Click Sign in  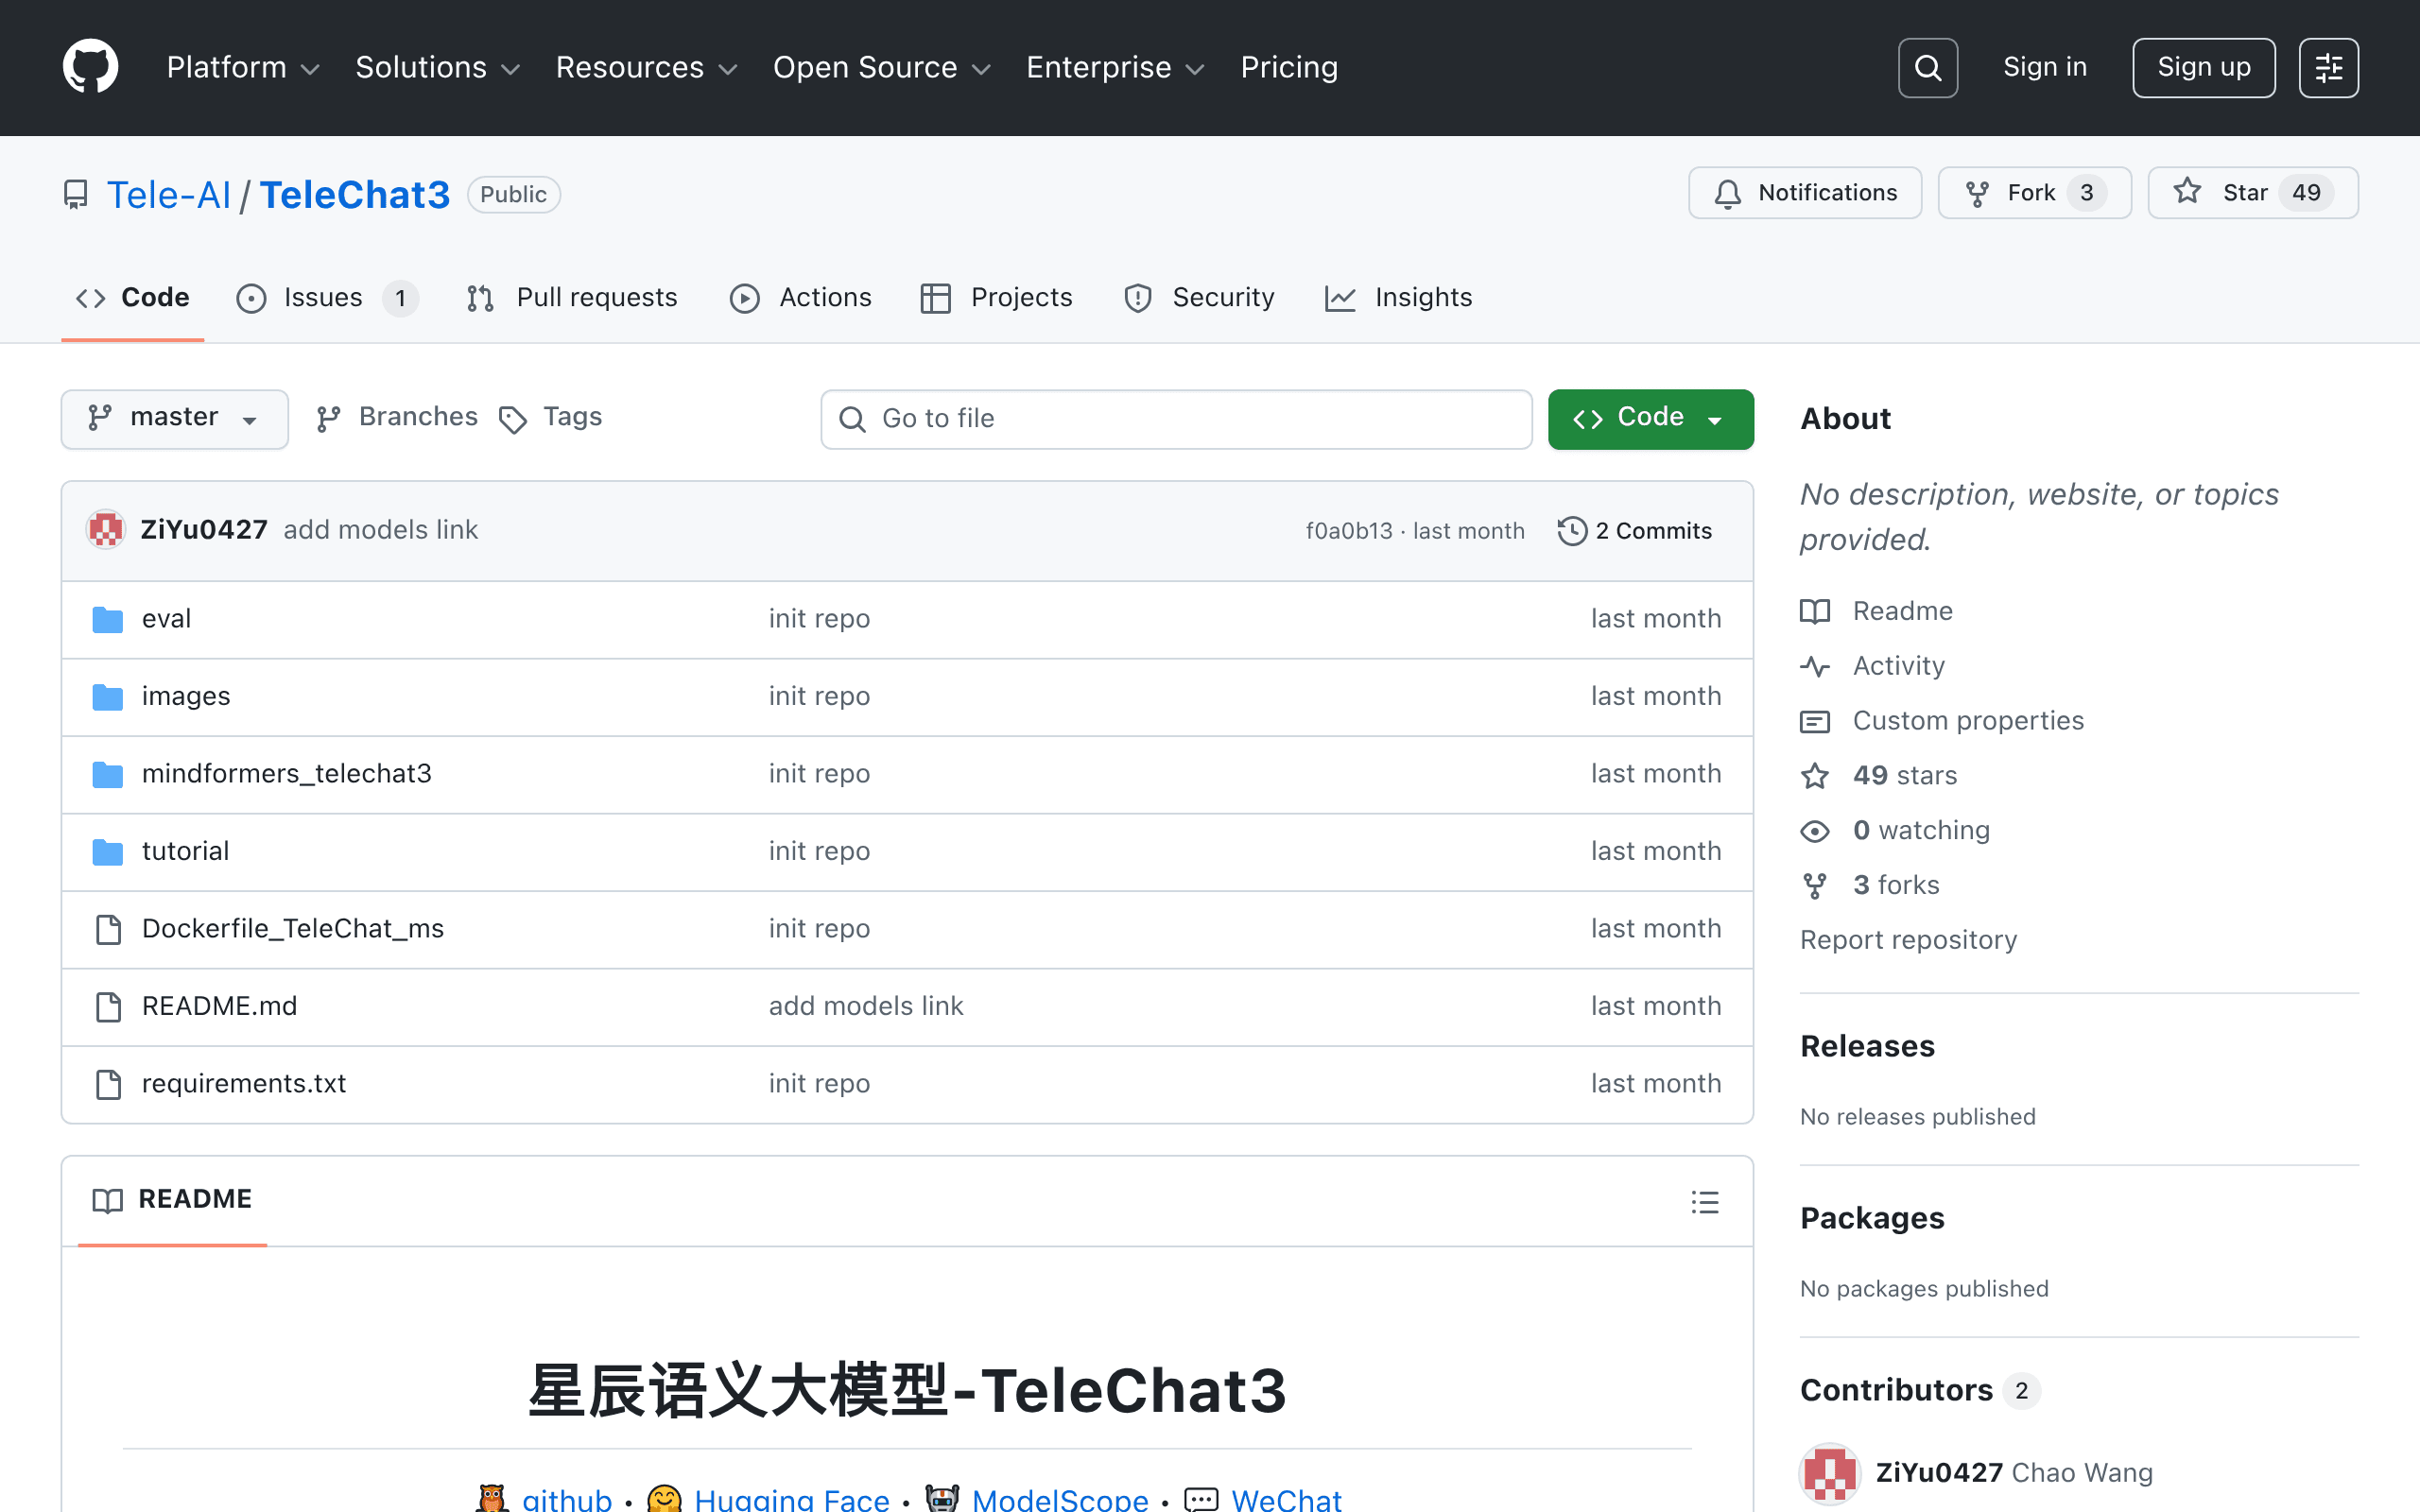(2045, 67)
